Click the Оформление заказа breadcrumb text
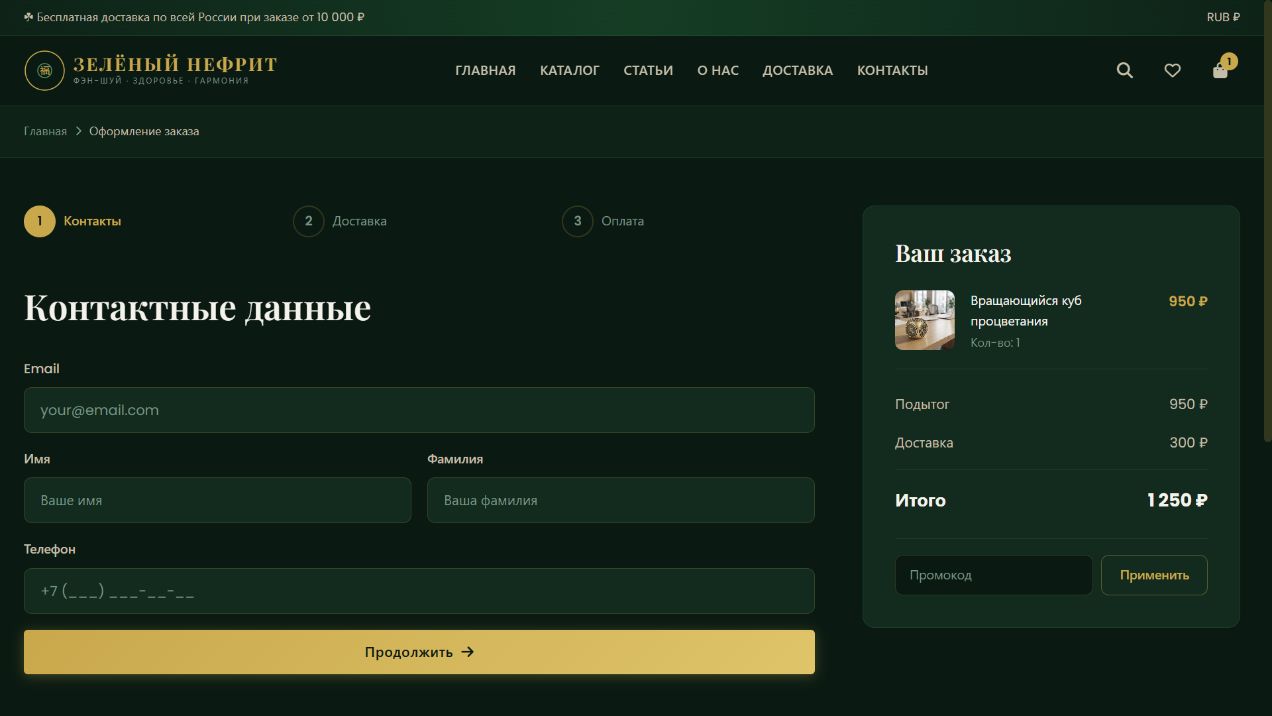Image resolution: width=1272 pixels, height=716 pixels. click(144, 131)
